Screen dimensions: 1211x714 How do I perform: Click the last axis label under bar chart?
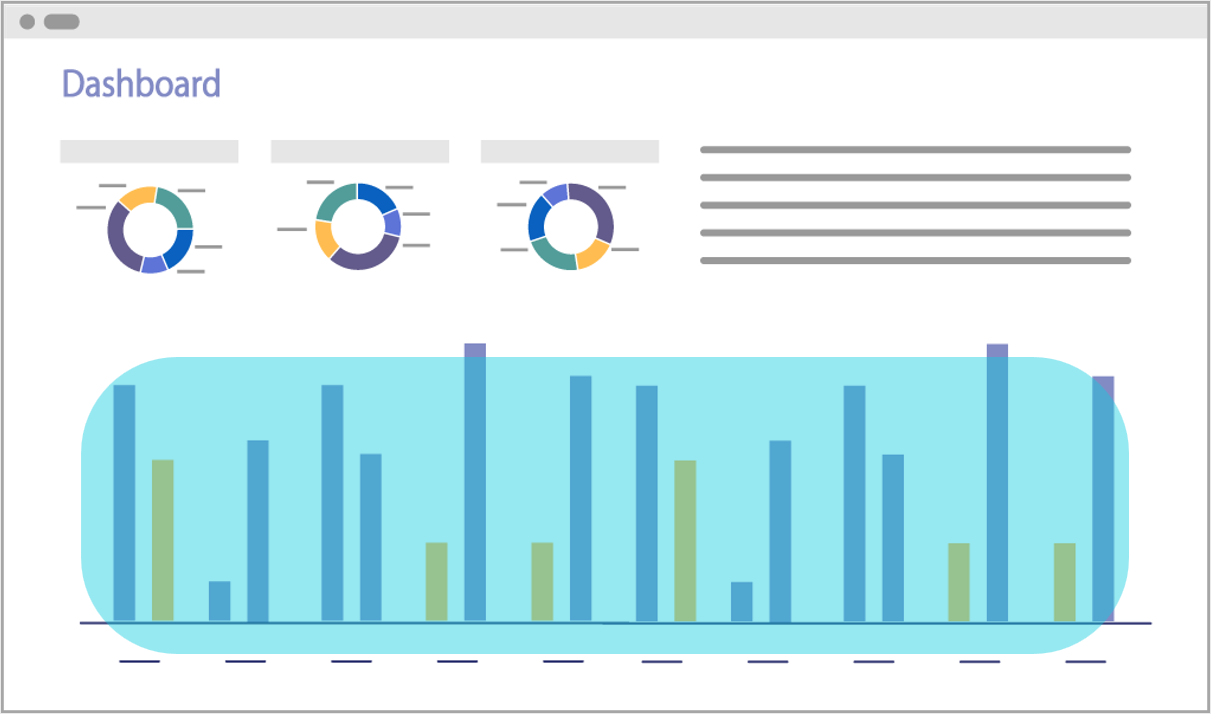pos(1085,661)
